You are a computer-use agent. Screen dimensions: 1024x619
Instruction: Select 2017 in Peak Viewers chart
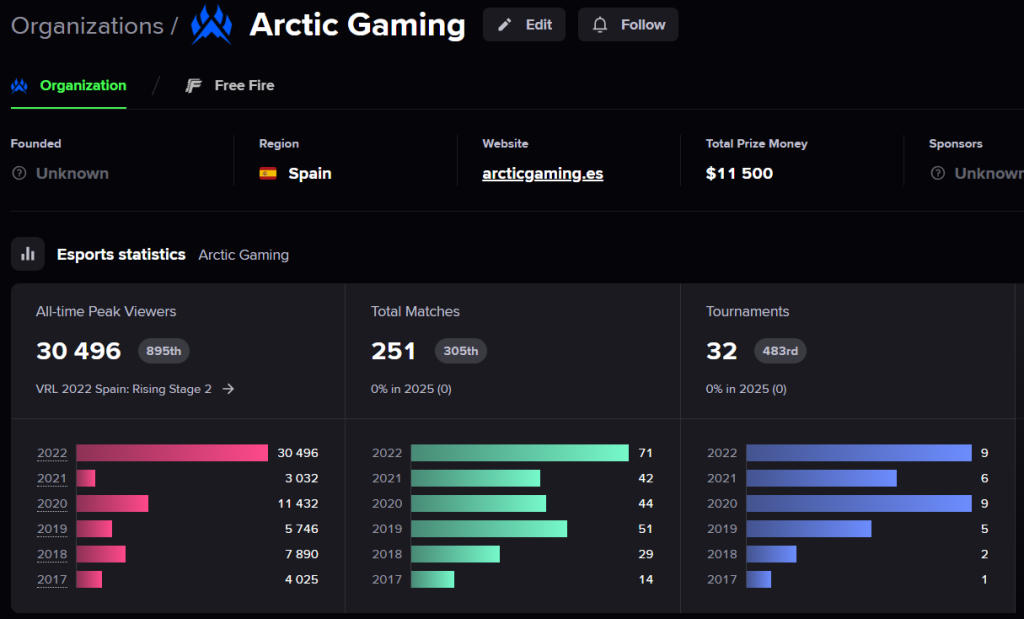pyautogui.click(x=52, y=579)
